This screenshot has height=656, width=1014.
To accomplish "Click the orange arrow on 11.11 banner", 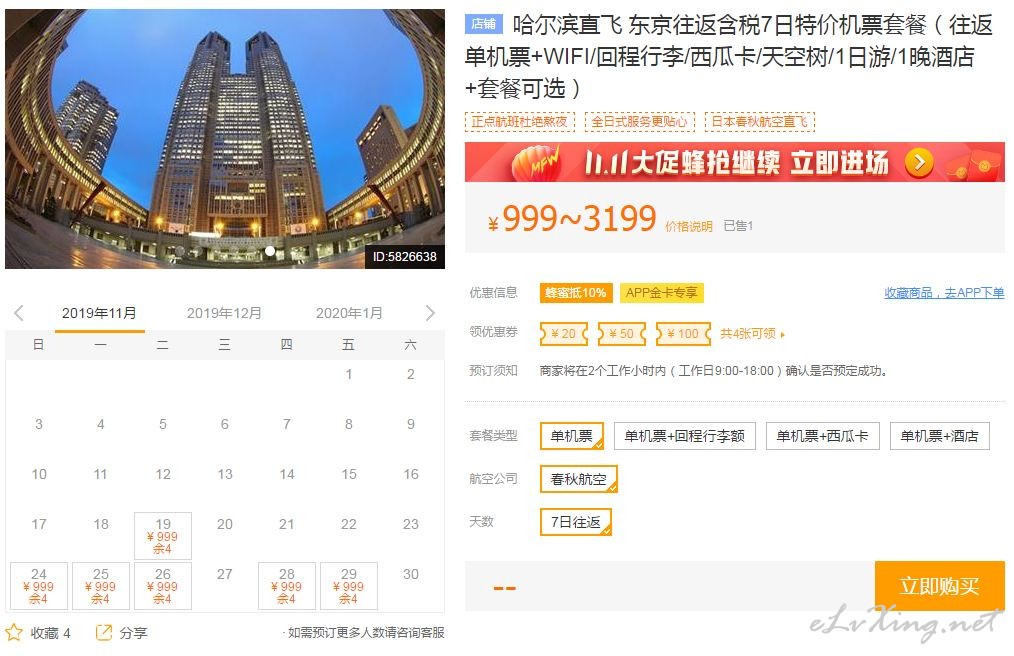I will [919, 163].
